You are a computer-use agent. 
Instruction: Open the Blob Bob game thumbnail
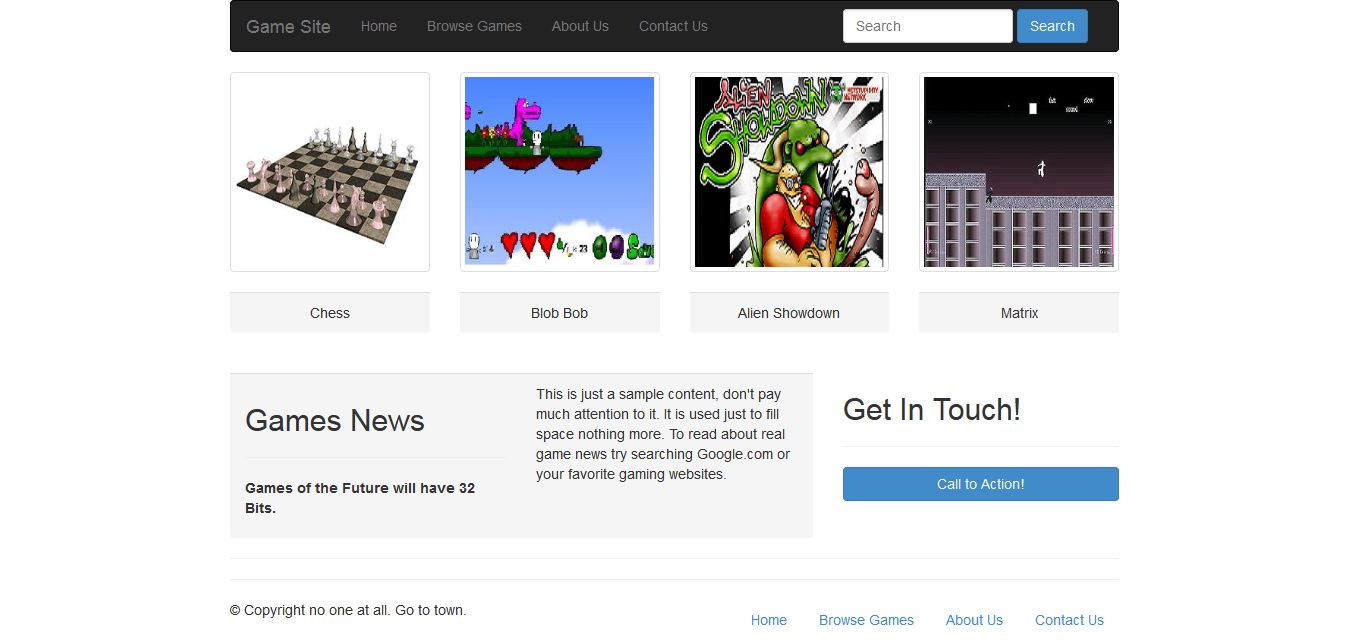point(559,171)
